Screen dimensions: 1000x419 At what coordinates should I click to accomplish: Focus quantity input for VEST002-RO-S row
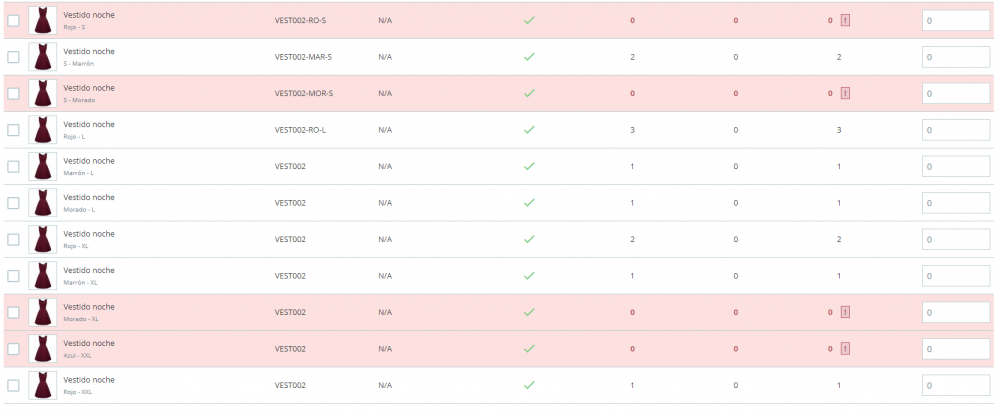click(x=956, y=20)
